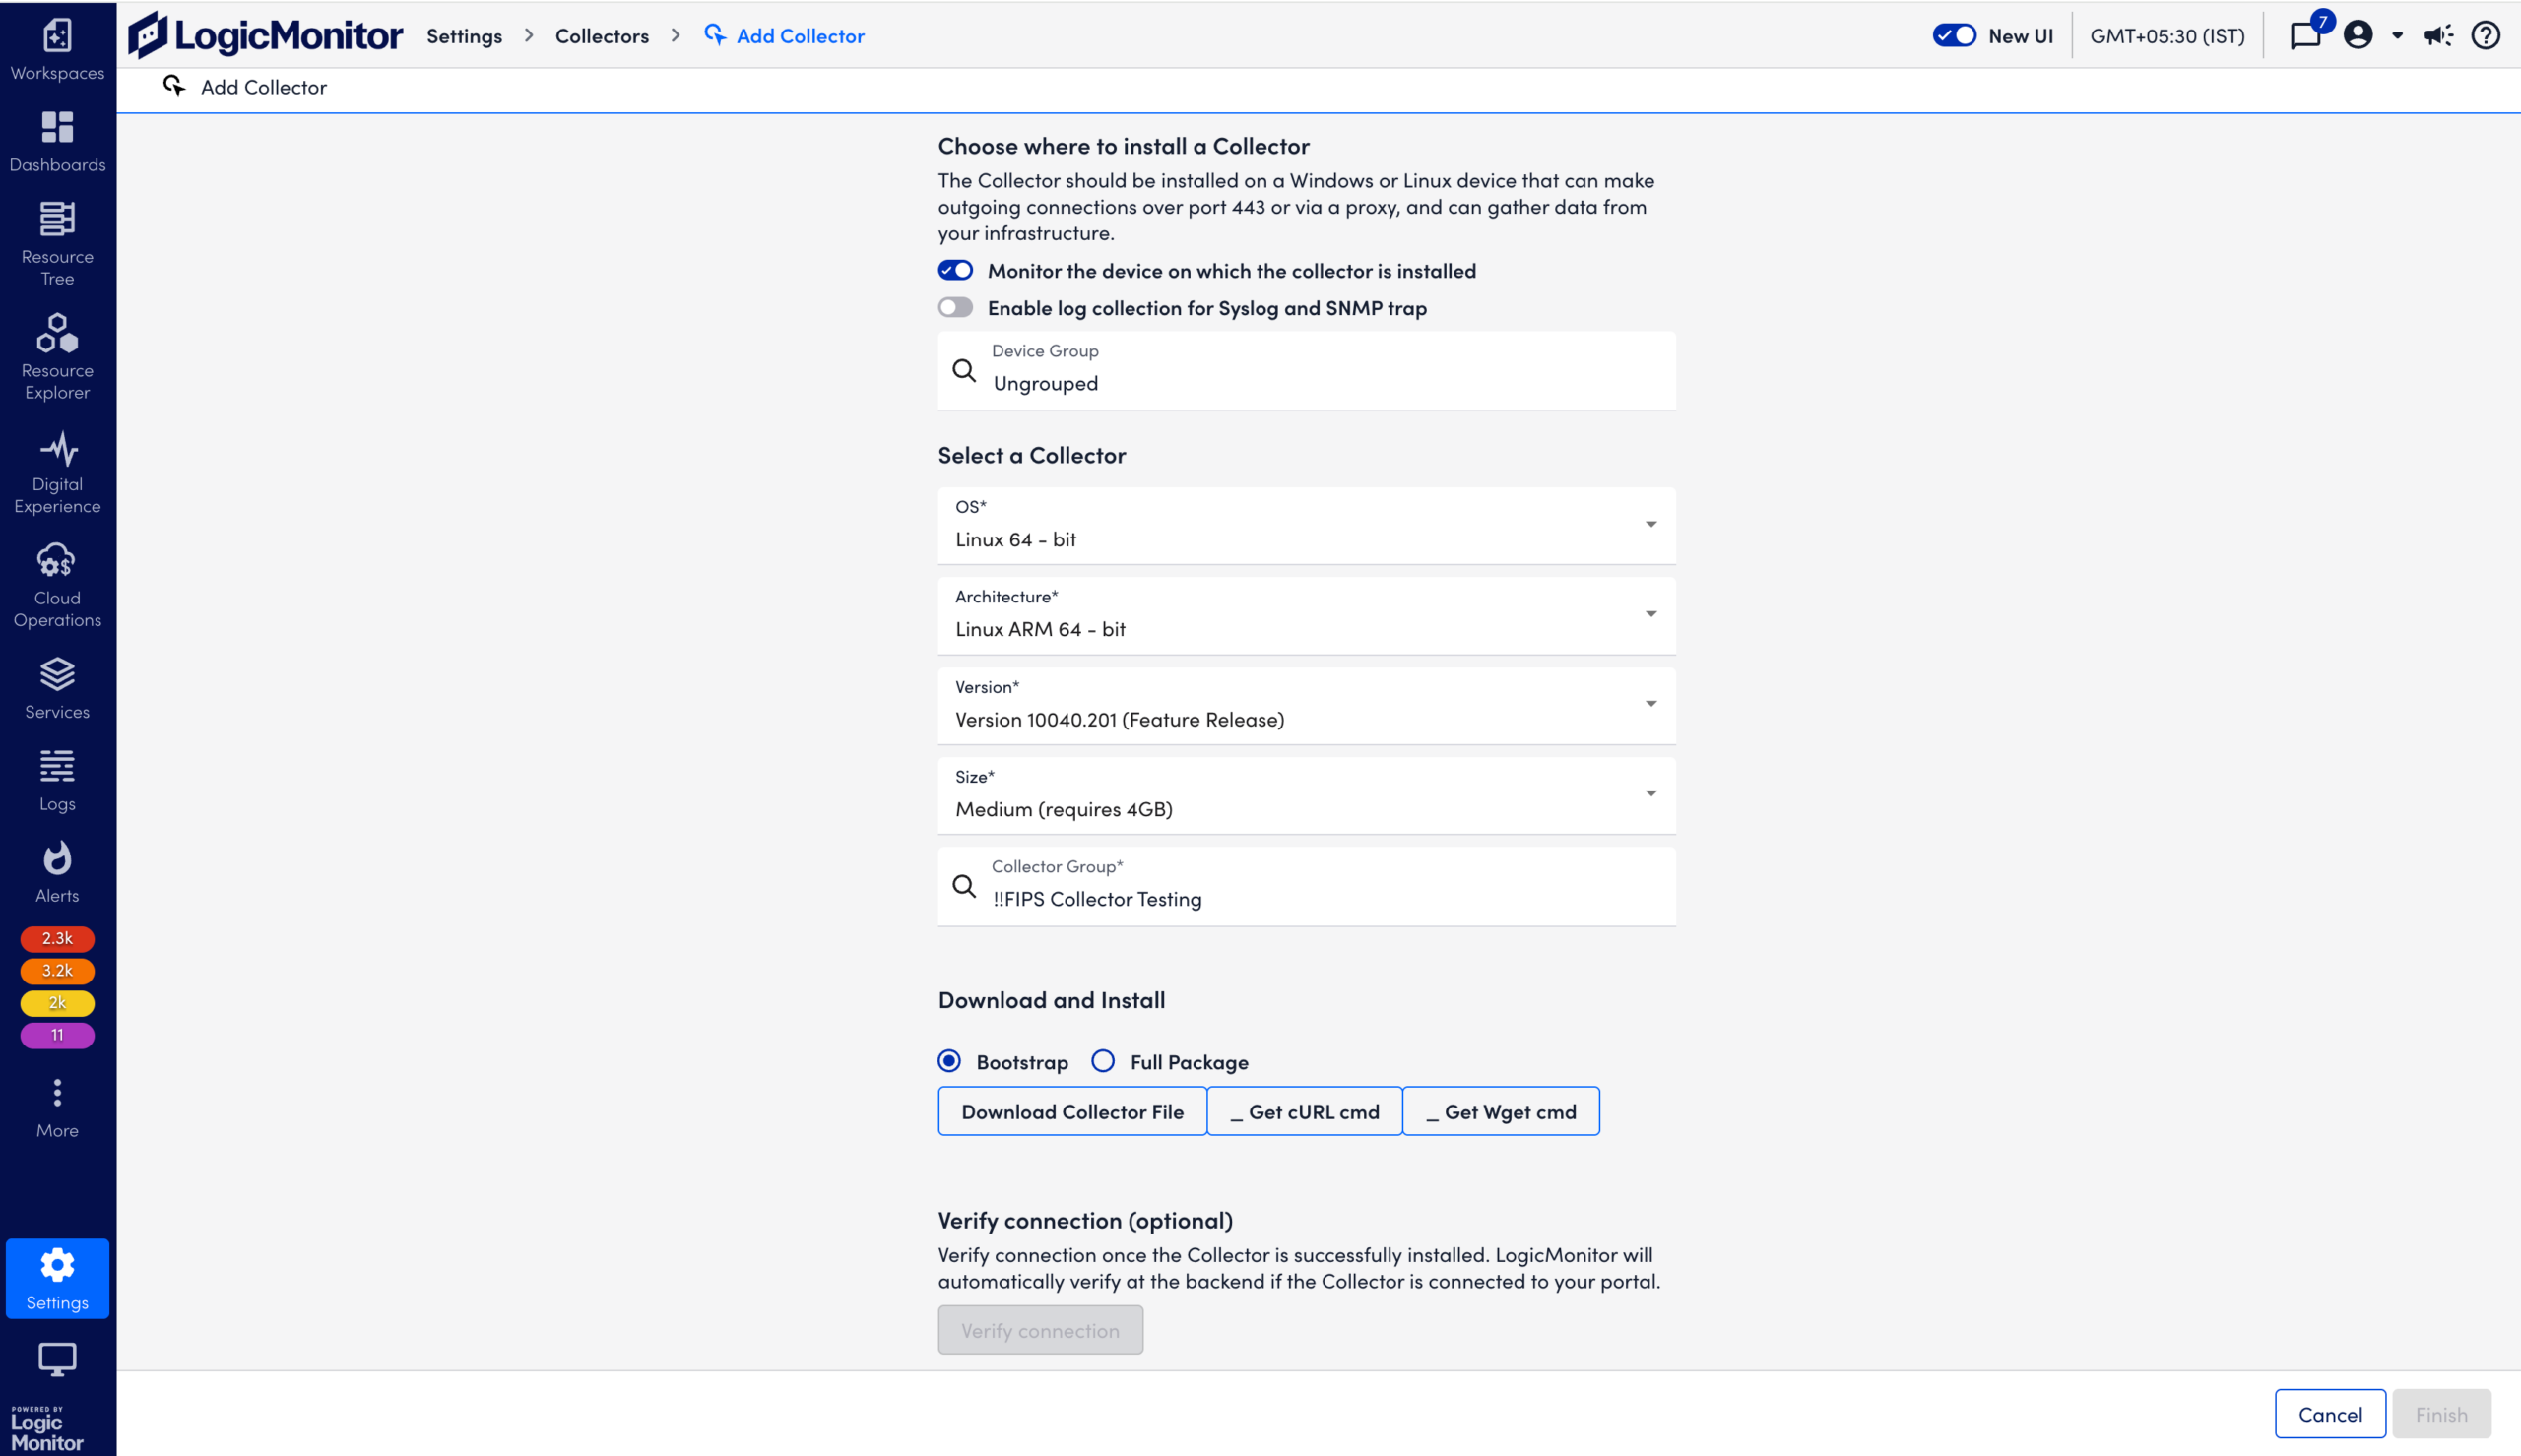Click Device Group search icon
This screenshot has width=2521, height=1456.
click(964, 371)
